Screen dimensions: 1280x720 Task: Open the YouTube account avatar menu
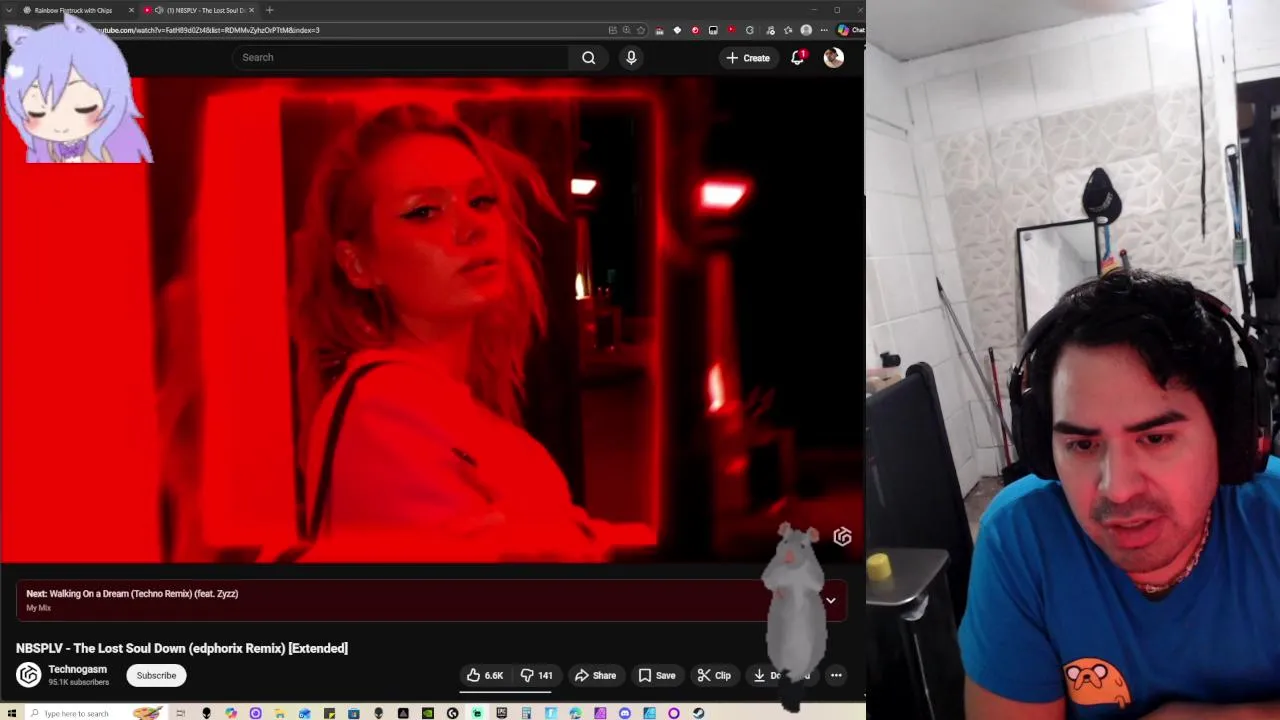coord(833,58)
